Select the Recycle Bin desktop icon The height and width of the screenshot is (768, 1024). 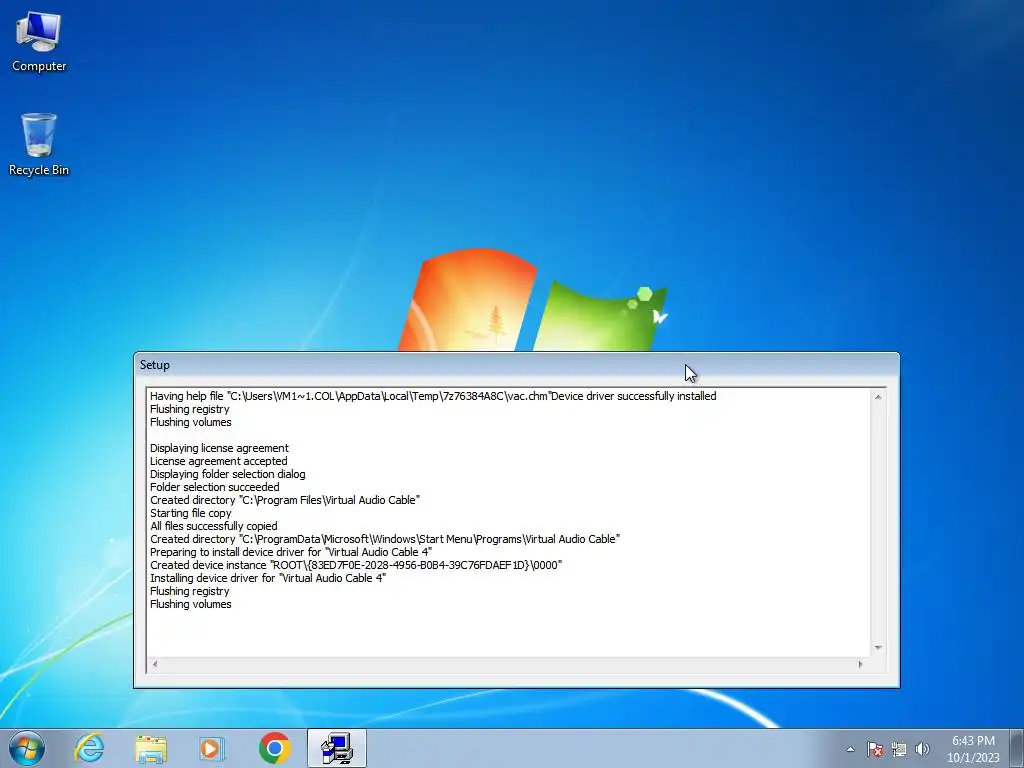pyautogui.click(x=39, y=144)
